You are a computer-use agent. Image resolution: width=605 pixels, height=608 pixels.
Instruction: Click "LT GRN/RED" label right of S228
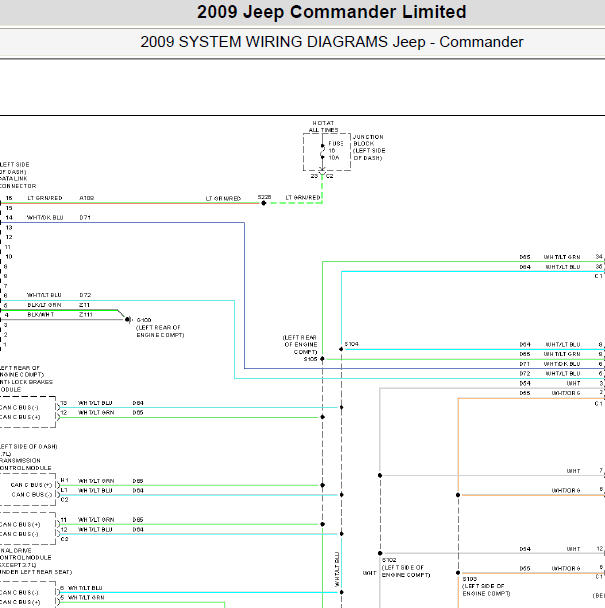(x=303, y=197)
